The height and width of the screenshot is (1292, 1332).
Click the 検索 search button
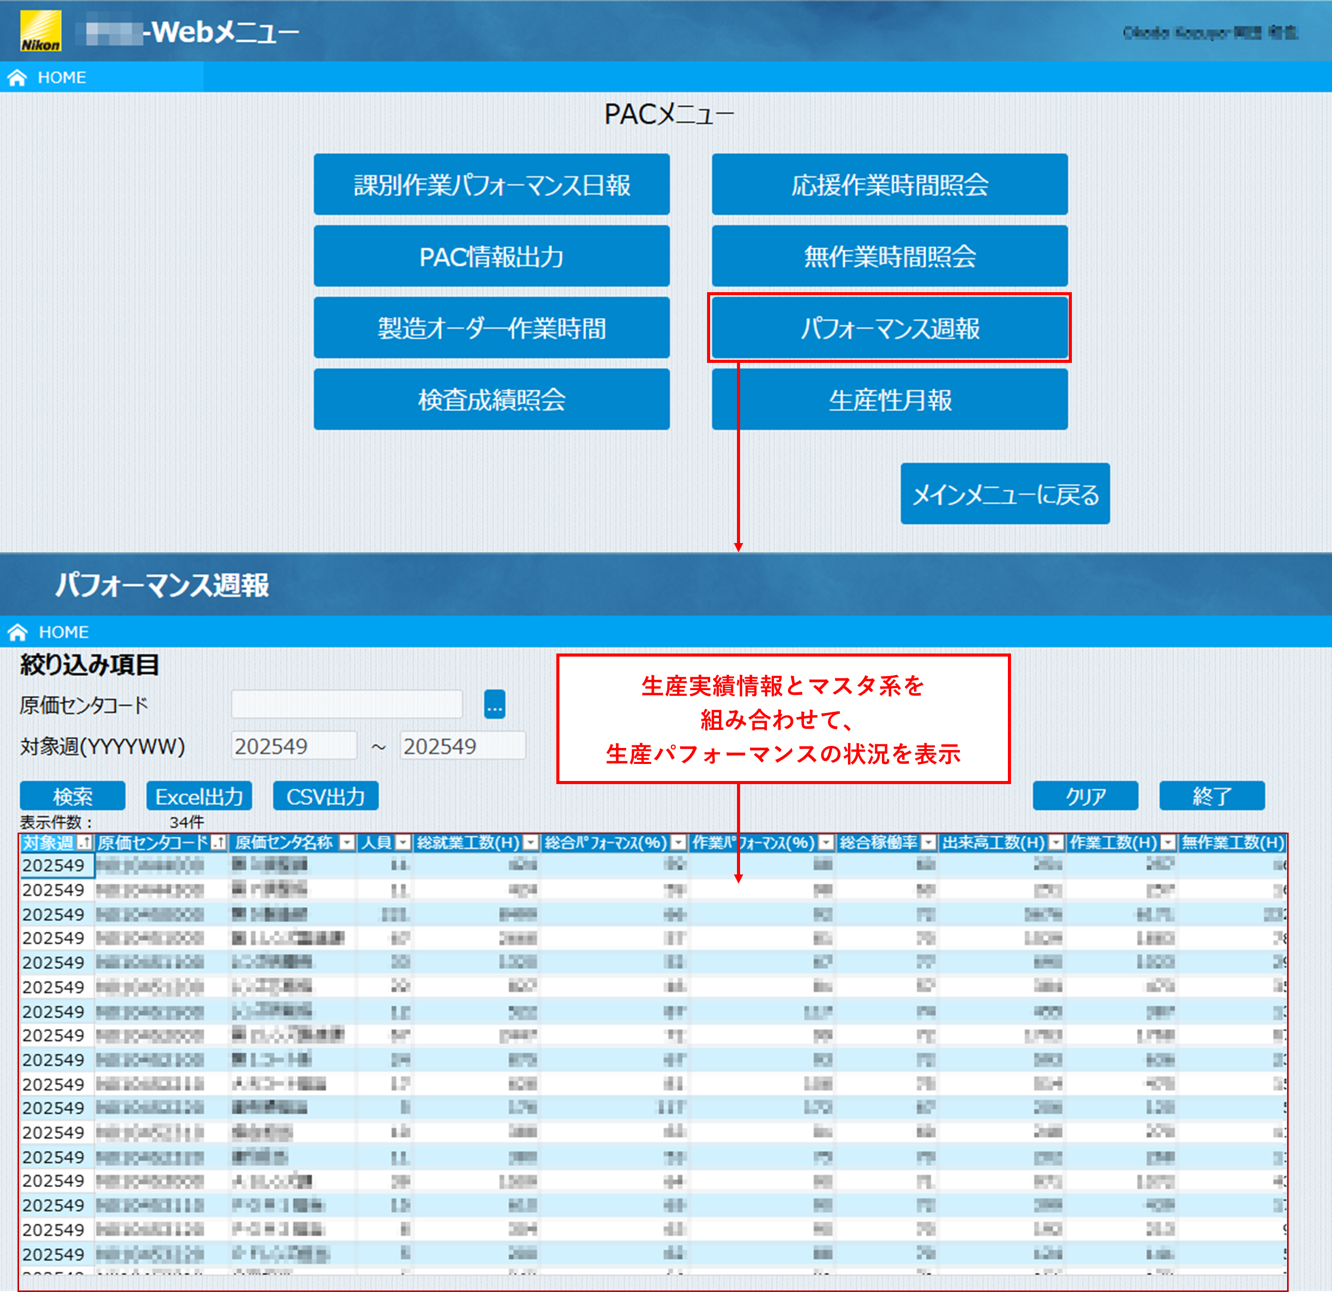coord(71,796)
